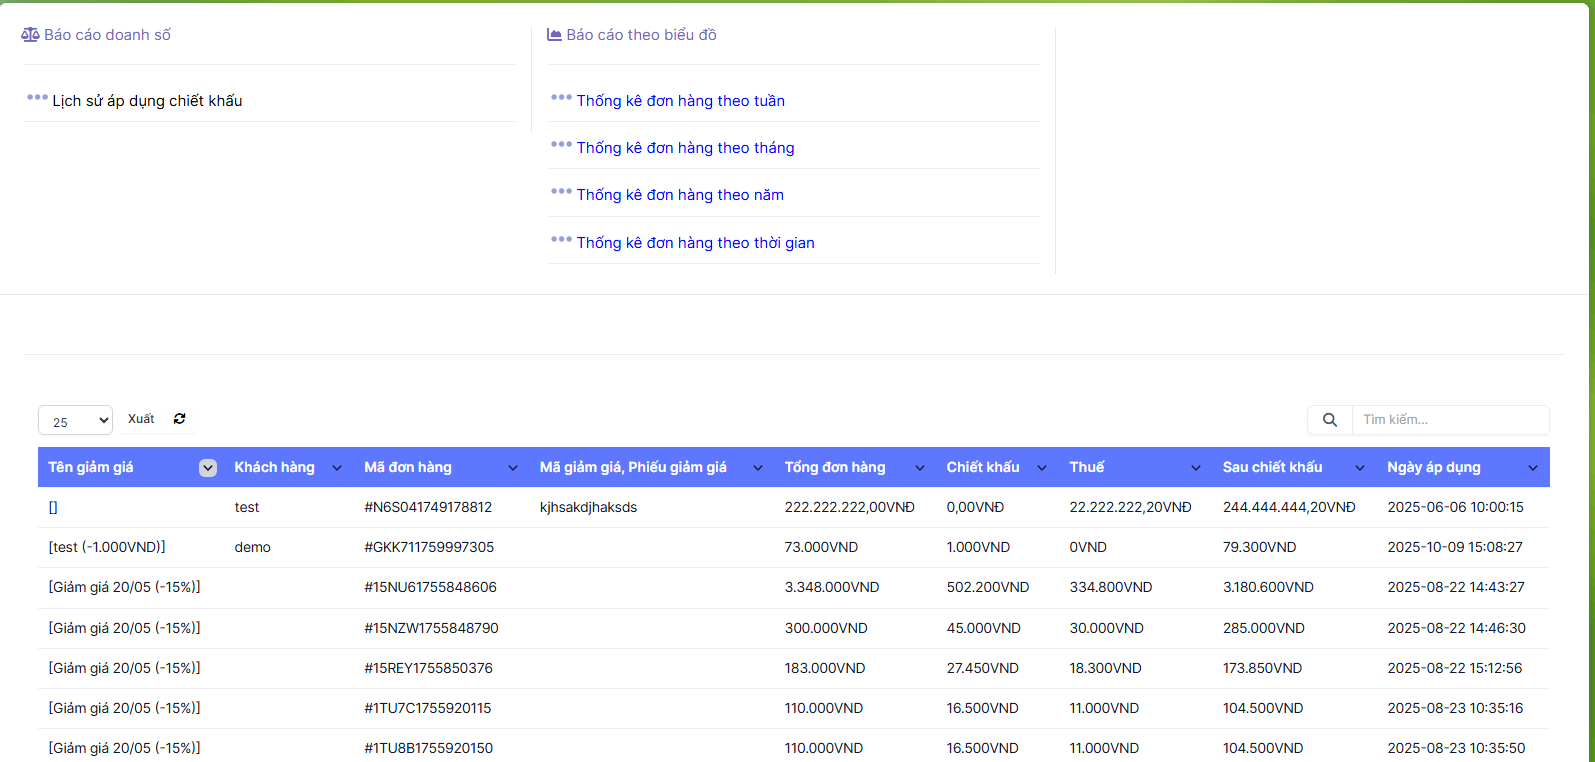Open Thống kê đơn hàng theo tháng report

coord(685,148)
